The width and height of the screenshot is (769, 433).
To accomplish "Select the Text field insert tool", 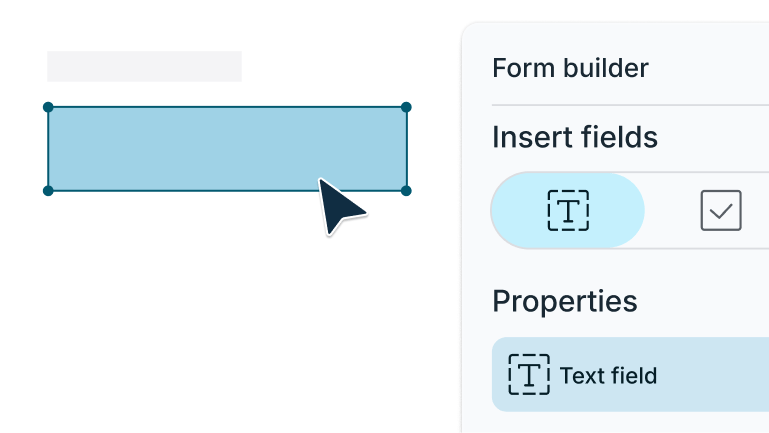I will [x=567, y=210].
